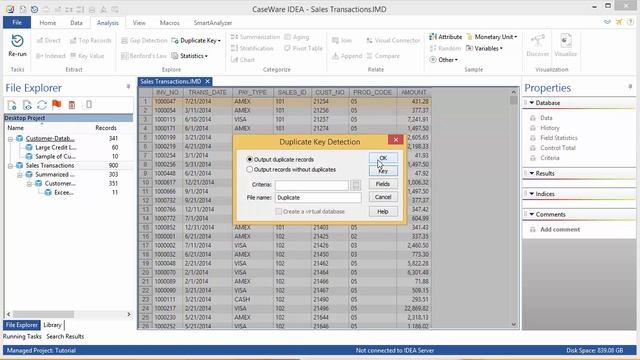The image size is (640, 360).
Task: Open Benford's Law analysis
Action: point(144,56)
